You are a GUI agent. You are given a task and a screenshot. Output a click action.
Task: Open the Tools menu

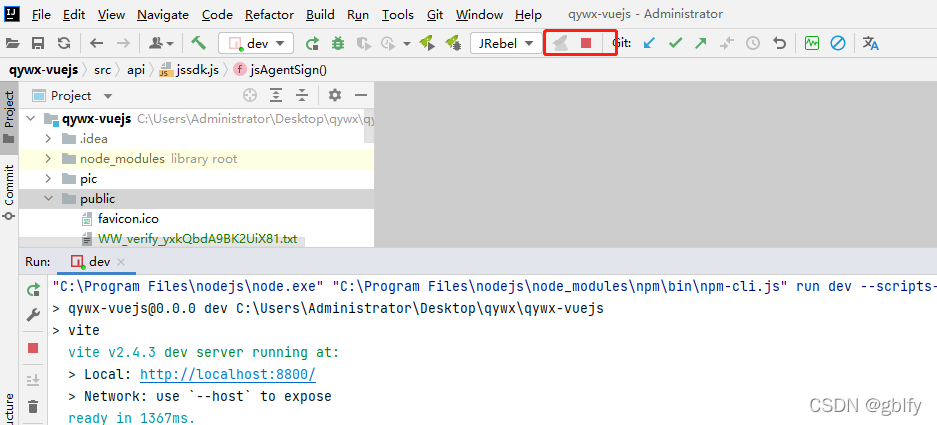click(x=398, y=14)
